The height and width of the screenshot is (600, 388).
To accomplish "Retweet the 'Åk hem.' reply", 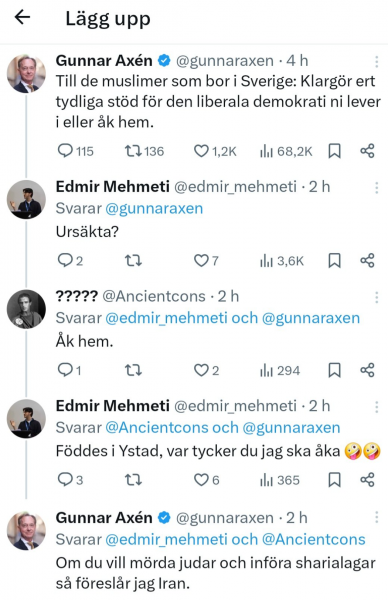I will tap(134, 370).
